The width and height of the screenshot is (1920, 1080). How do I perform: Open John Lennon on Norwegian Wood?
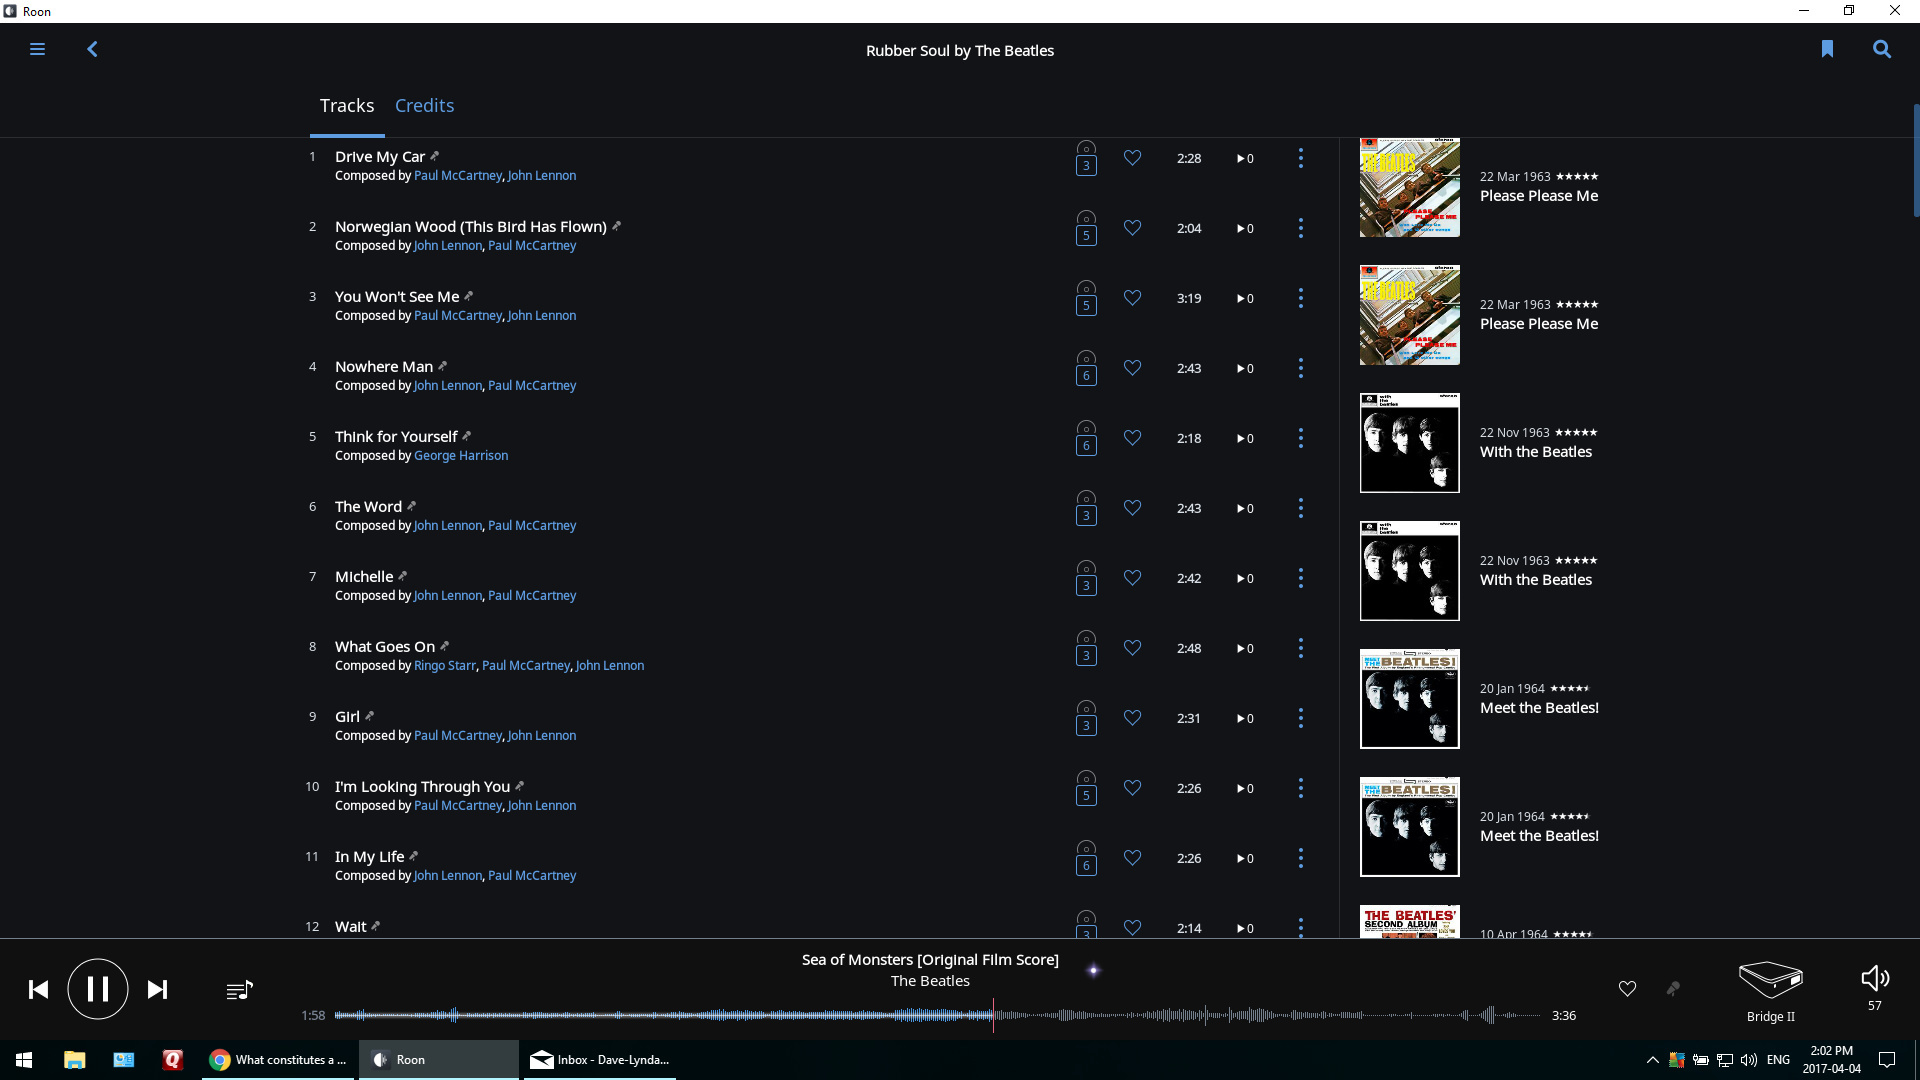[448, 246]
